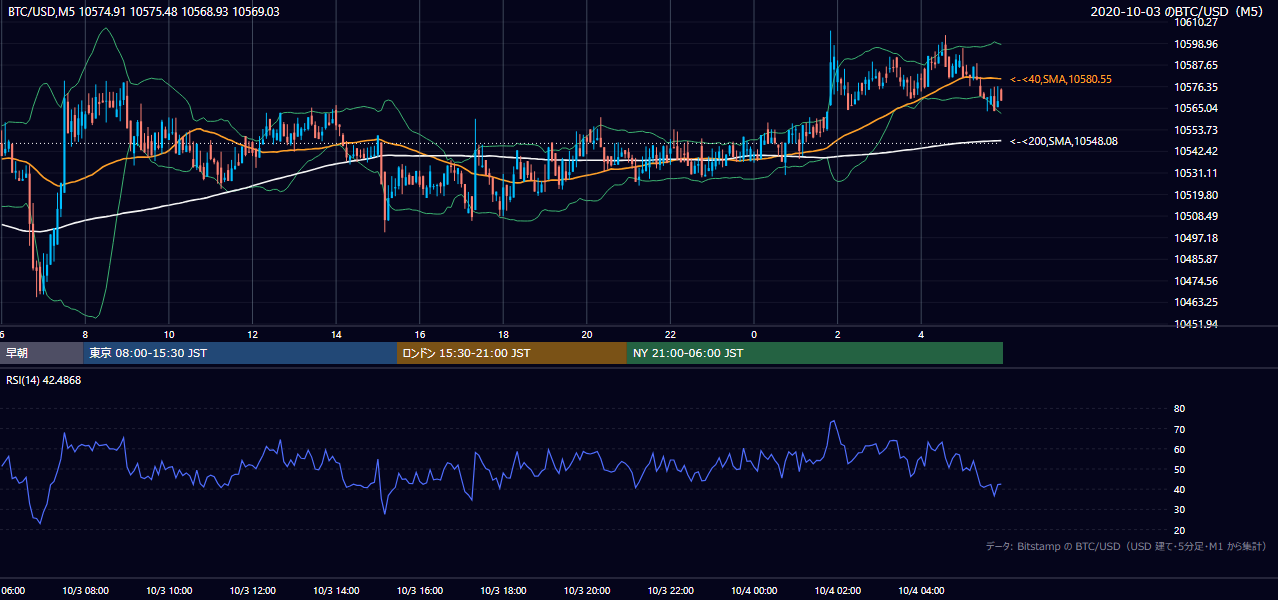The image size is (1278, 600).
Task: Click price axis value 10576.35
Action: pos(1196,87)
